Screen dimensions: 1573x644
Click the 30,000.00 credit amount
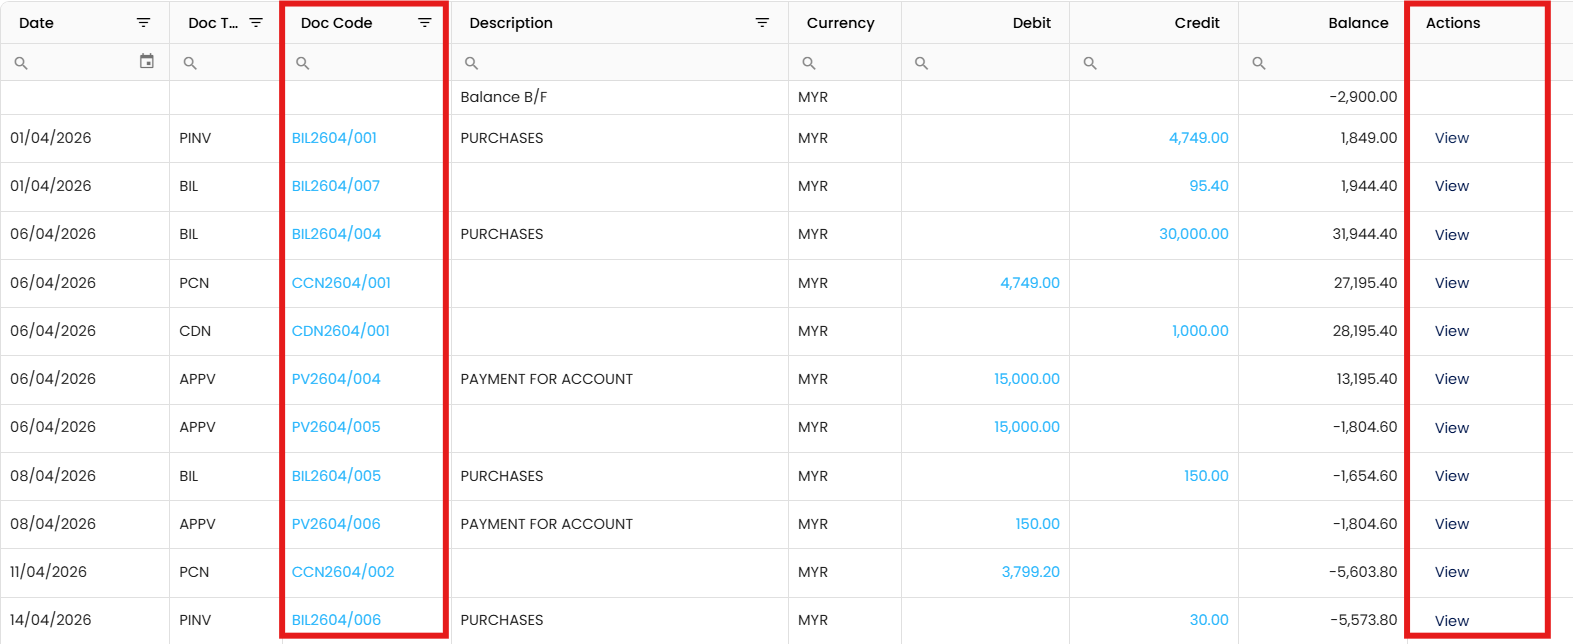coord(1193,234)
